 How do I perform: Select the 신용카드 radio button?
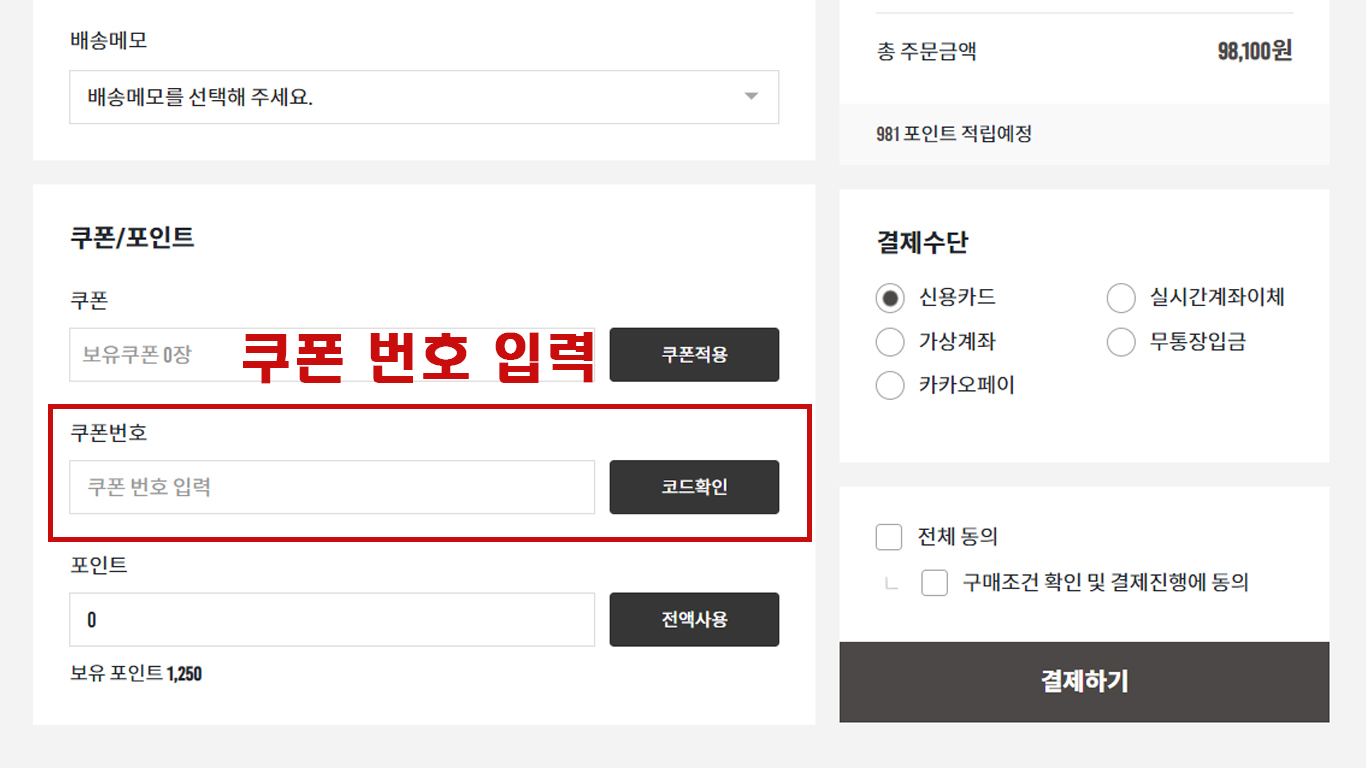click(890, 298)
